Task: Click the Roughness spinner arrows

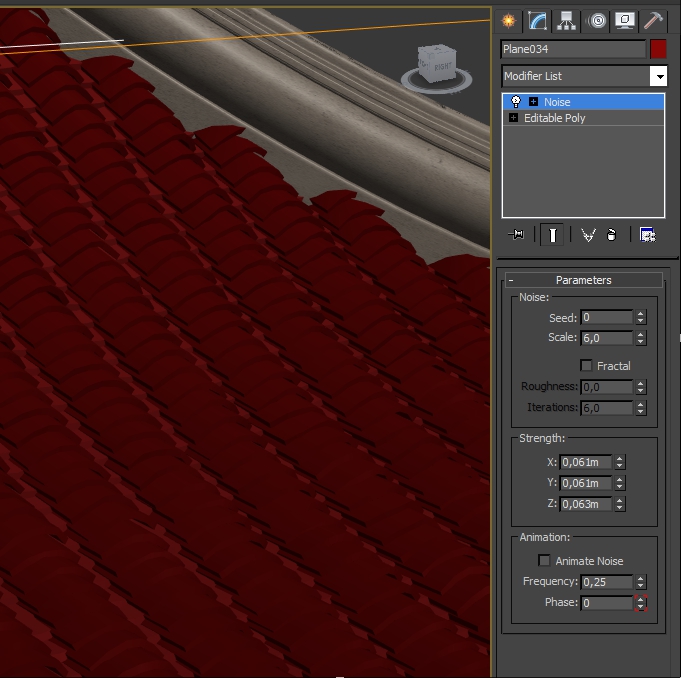Action: coord(641,387)
